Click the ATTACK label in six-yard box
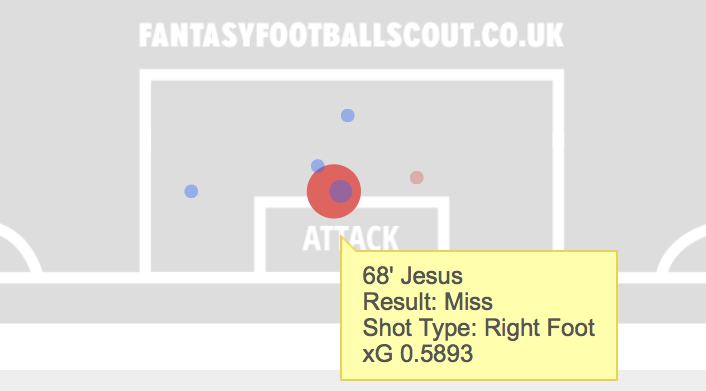 coord(351,238)
